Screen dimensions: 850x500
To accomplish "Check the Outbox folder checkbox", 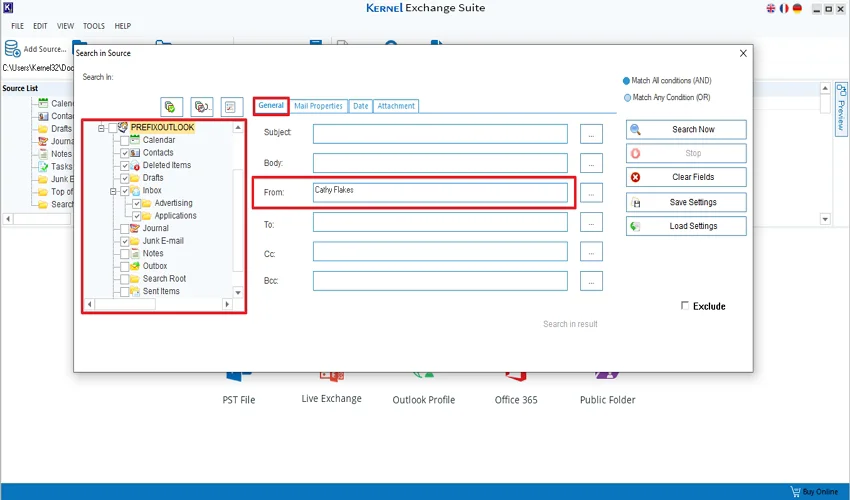I will [x=125, y=266].
